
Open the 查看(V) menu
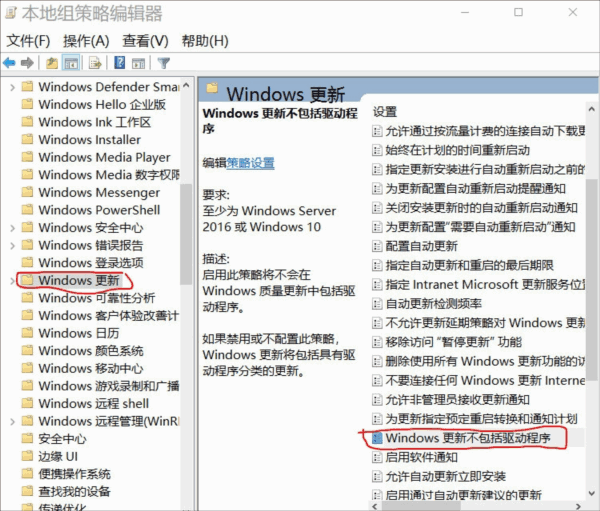click(x=144, y=41)
